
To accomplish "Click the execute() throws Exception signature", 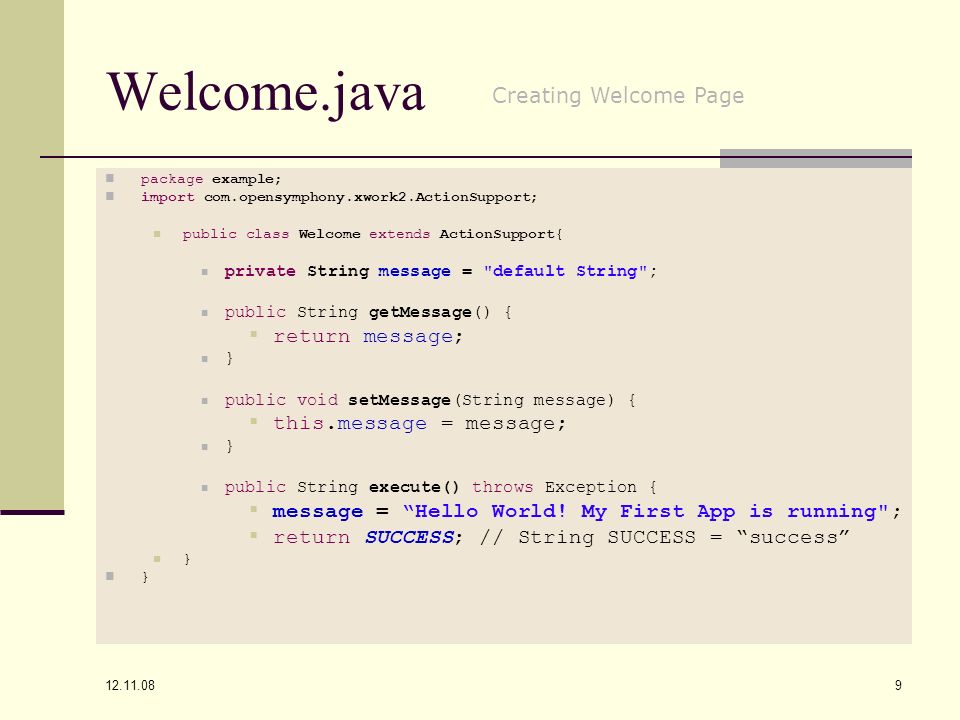I will tap(440, 487).
